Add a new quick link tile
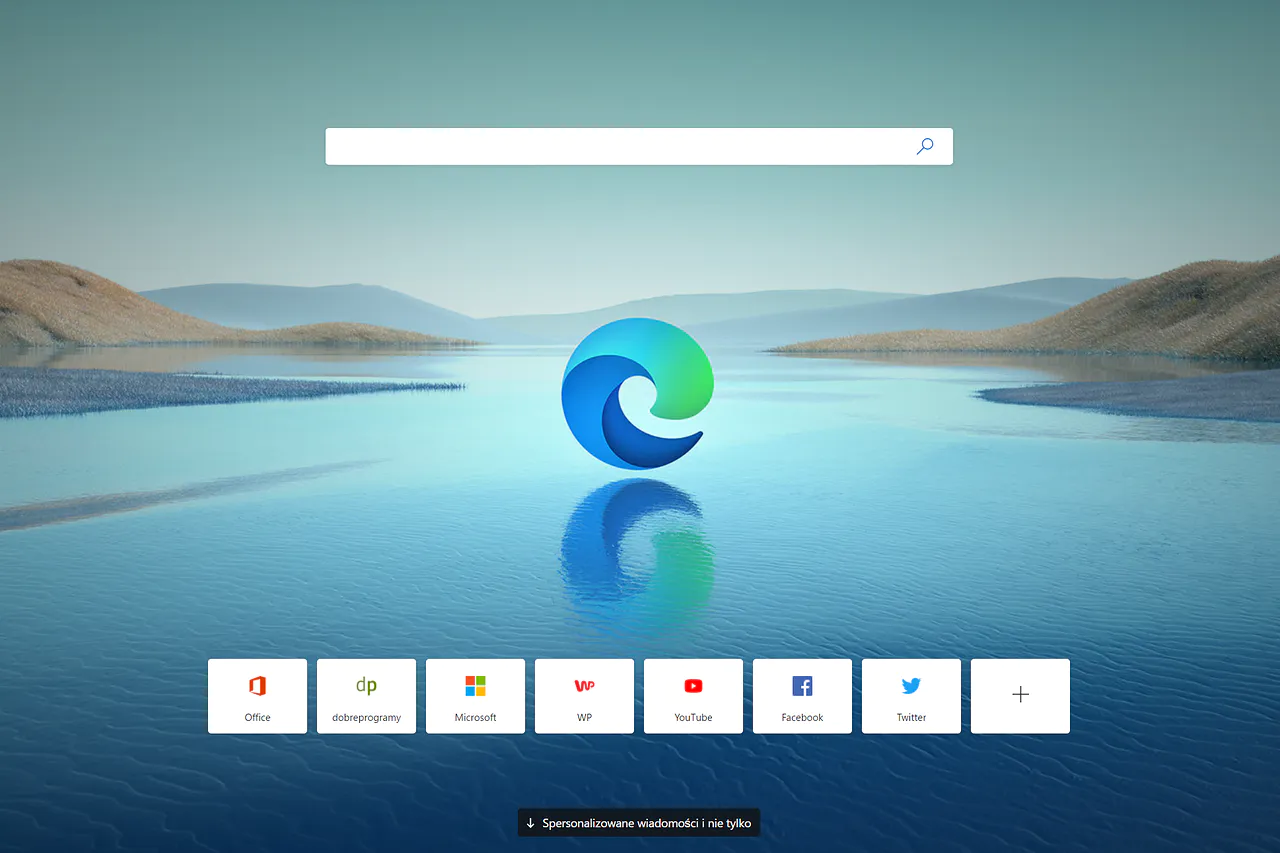Image resolution: width=1280 pixels, height=853 pixels. 1020,696
